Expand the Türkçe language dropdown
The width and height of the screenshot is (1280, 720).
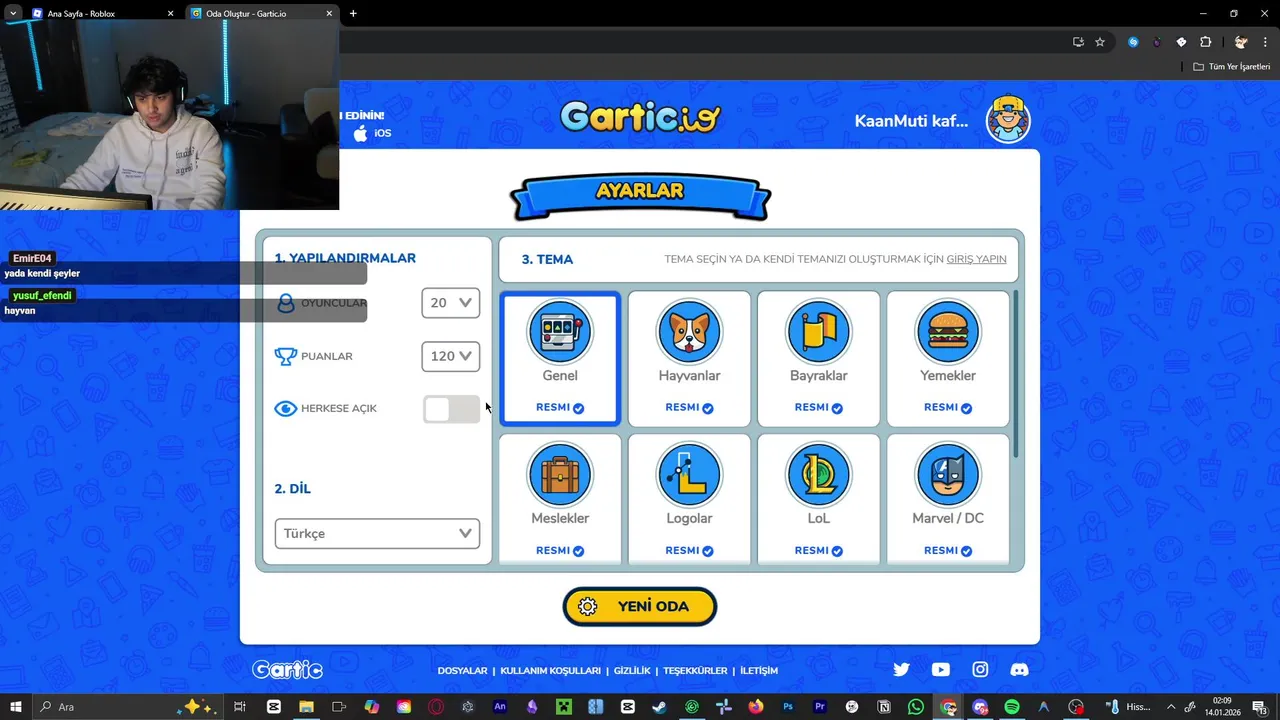[377, 533]
